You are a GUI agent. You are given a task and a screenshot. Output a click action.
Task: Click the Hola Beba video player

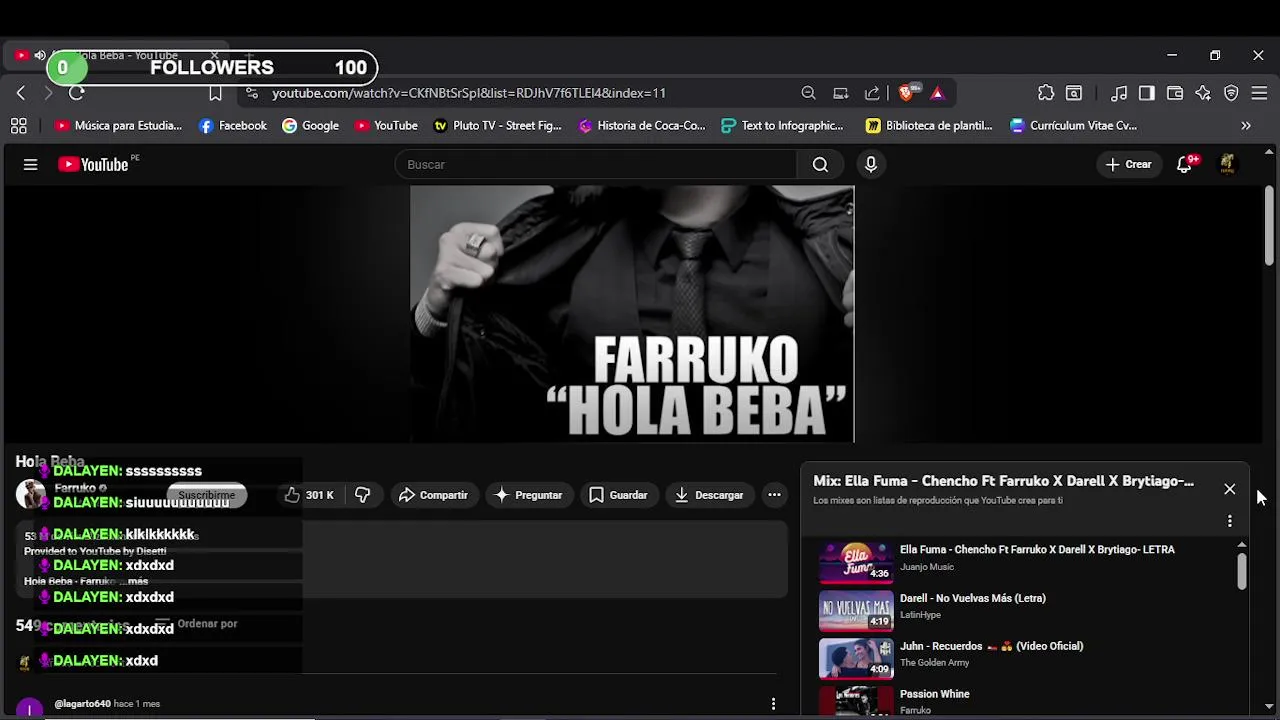(x=632, y=314)
